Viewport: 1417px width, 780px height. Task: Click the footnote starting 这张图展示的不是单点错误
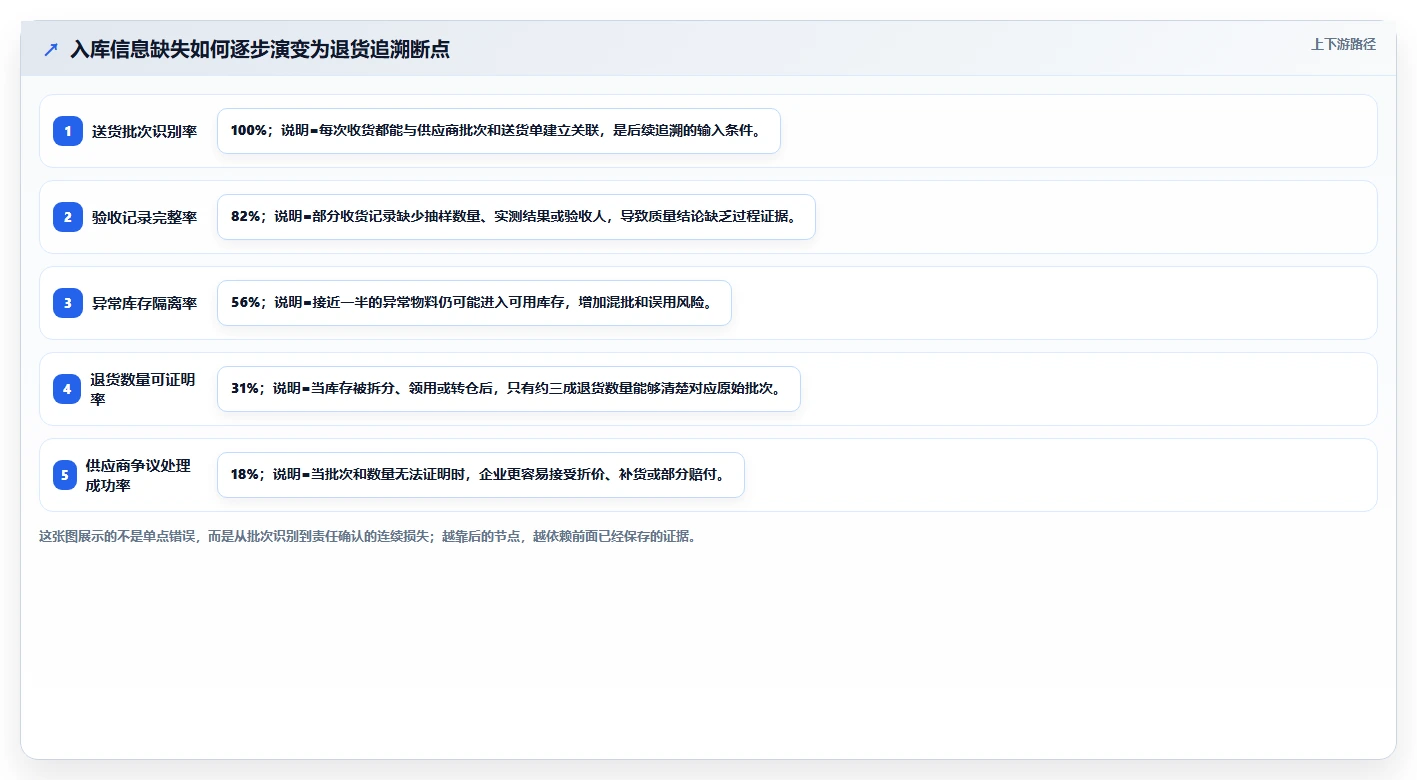[367, 536]
